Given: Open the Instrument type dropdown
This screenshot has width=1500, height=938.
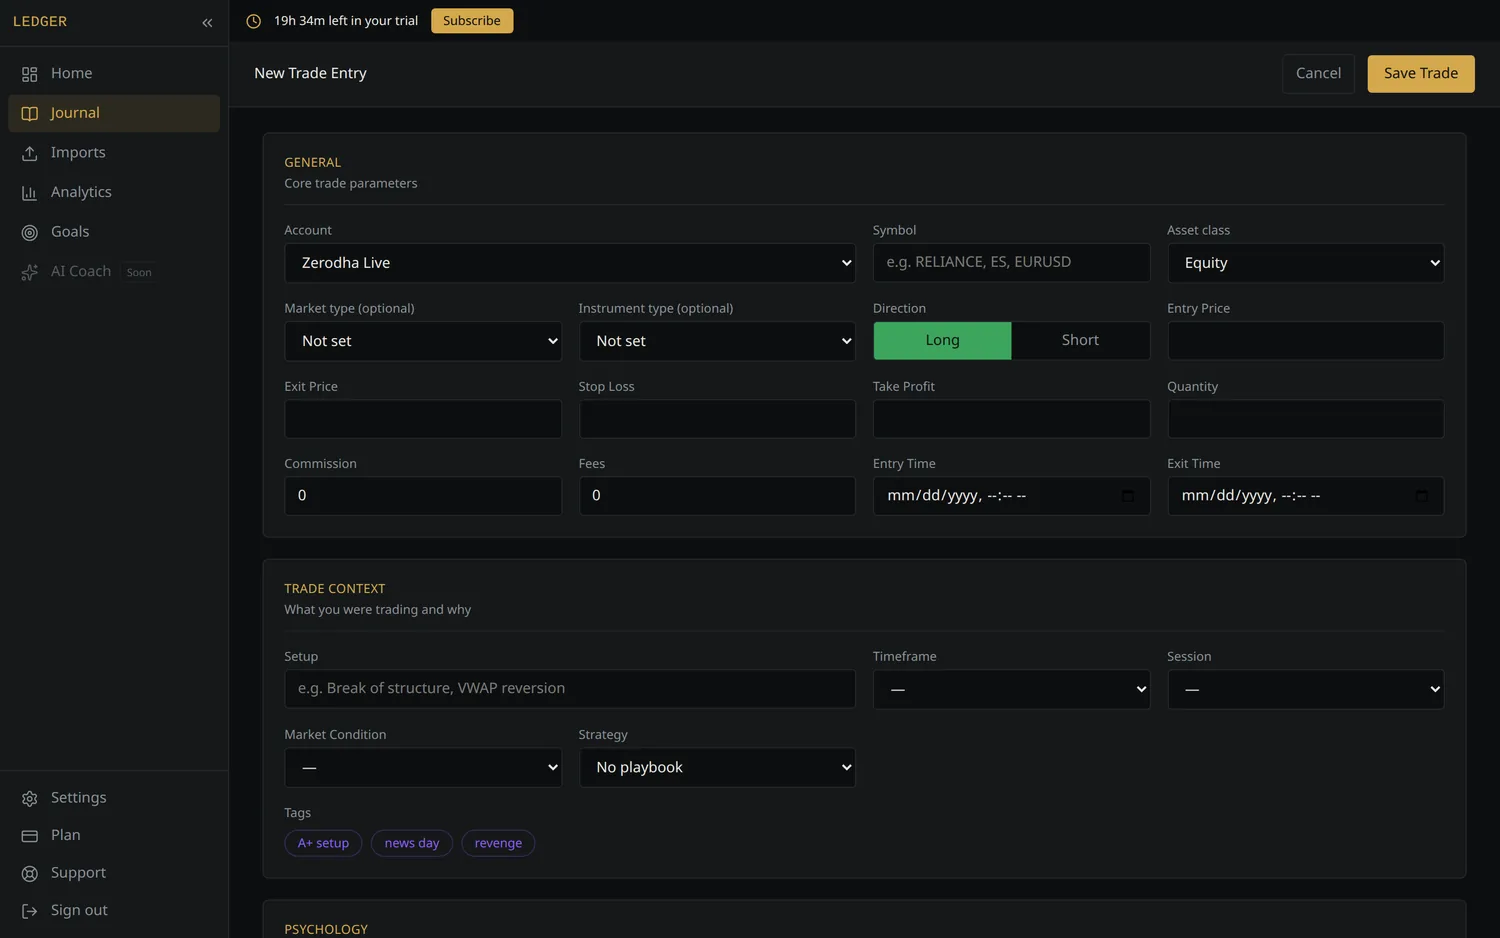Looking at the screenshot, I should [717, 341].
